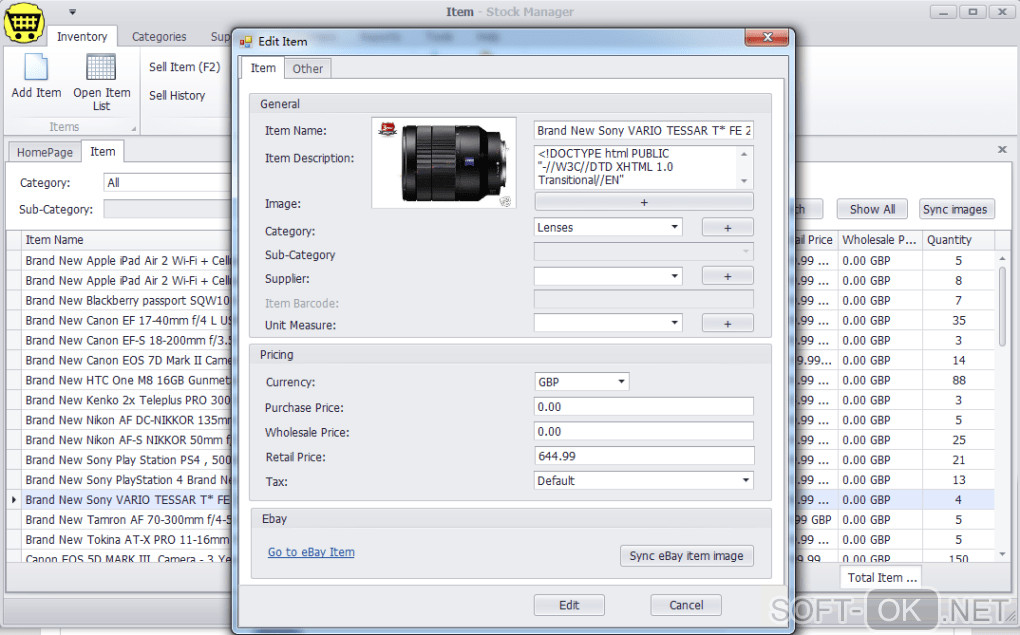Switch to the Inventory ribbon tab
The image size is (1020, 635).
tap(82, 36)
